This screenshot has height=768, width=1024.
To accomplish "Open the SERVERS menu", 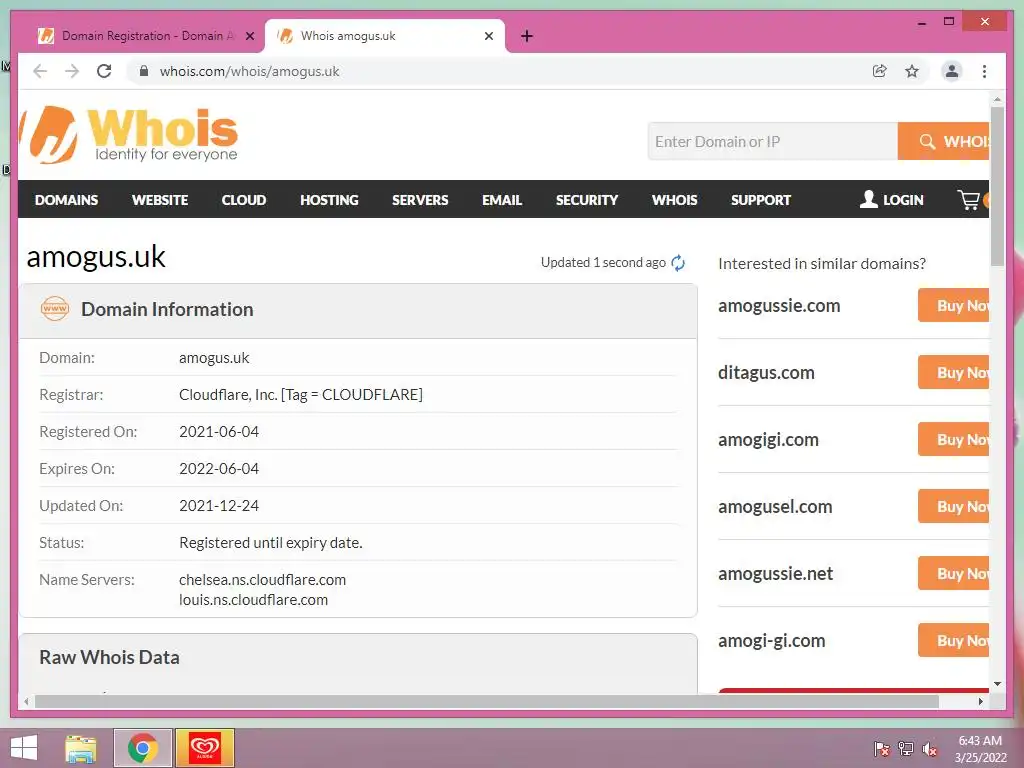I will click(x=420, y=200).
